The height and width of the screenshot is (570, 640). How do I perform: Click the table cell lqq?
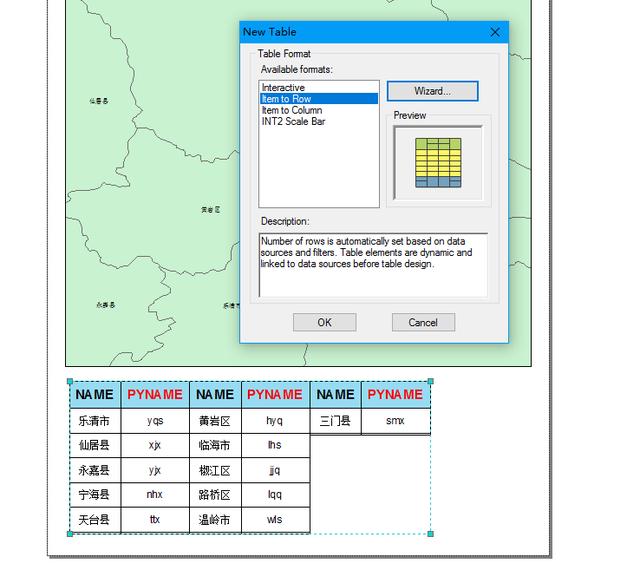[x=275, y=495]
